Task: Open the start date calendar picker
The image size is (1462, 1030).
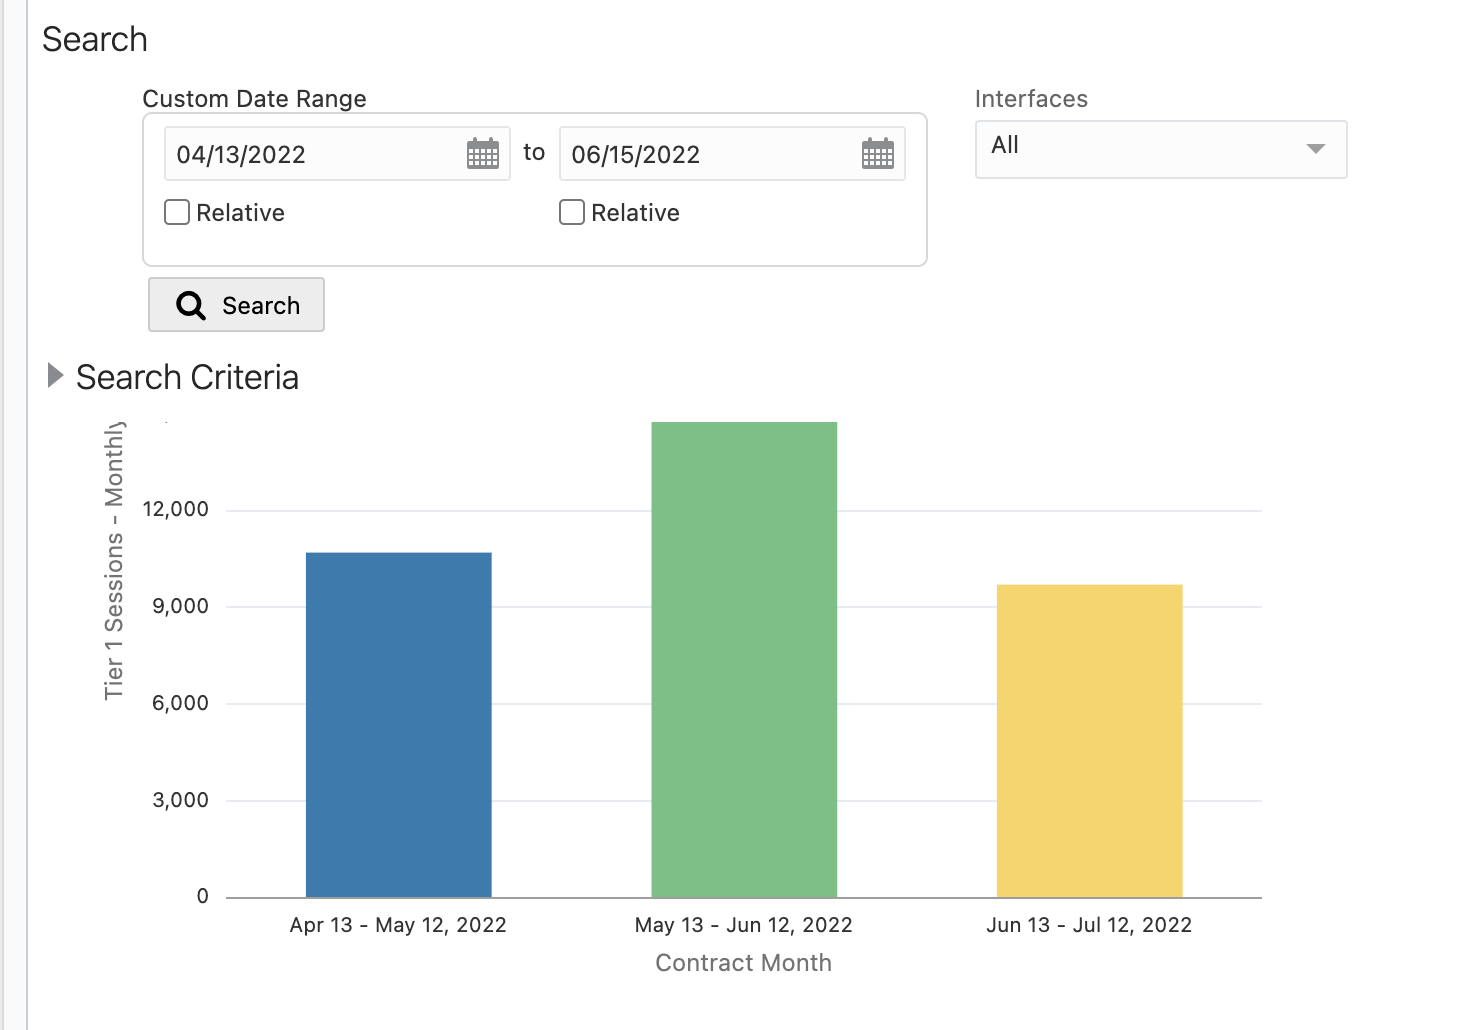Action: 483,154
